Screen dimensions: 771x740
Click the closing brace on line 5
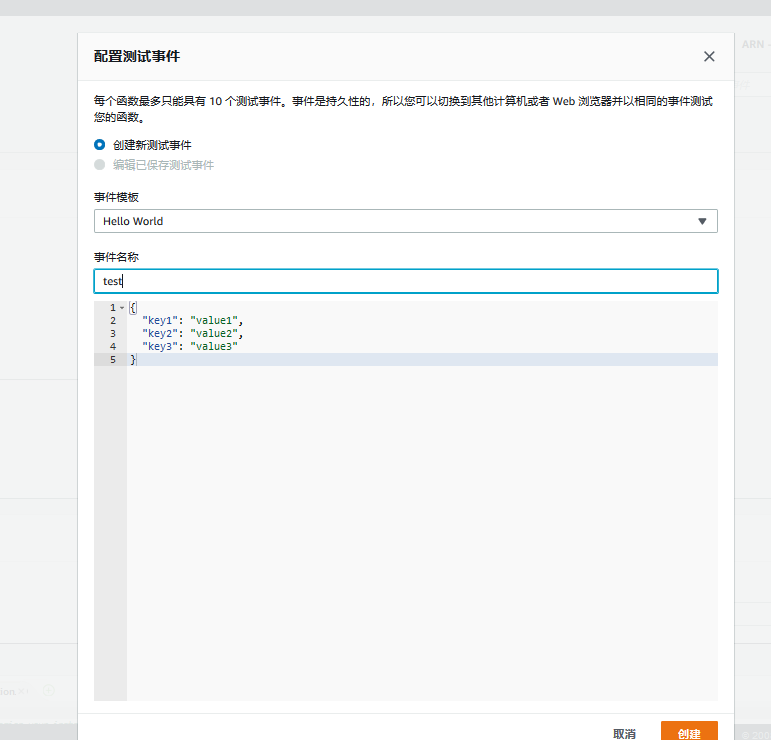(x=133, y=360)
